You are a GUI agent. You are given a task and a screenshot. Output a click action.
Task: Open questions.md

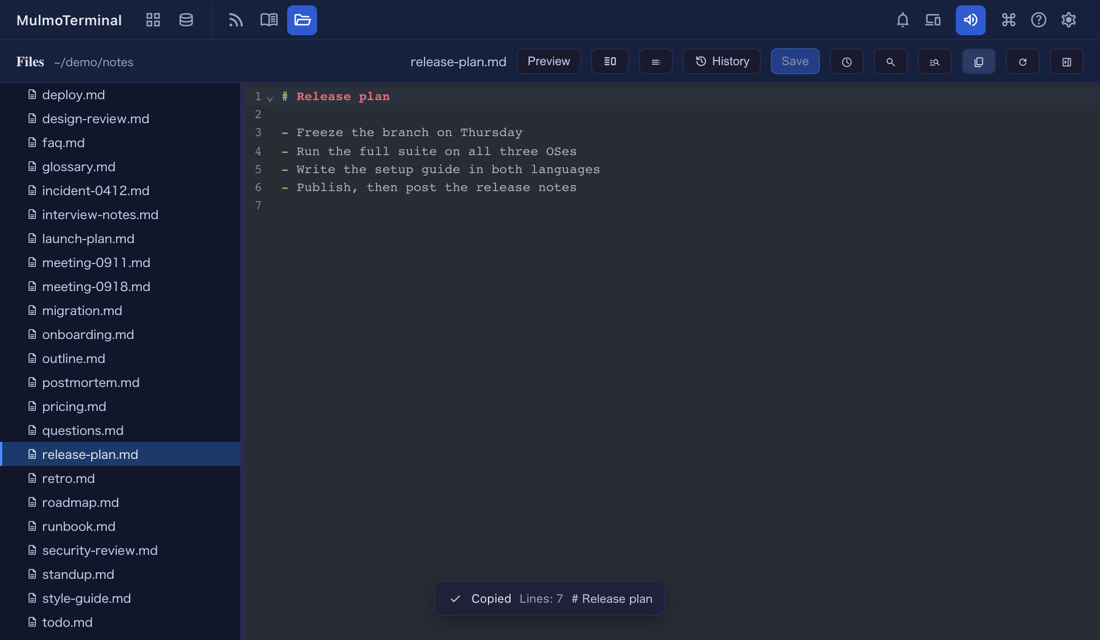click(x=120, y=430)
